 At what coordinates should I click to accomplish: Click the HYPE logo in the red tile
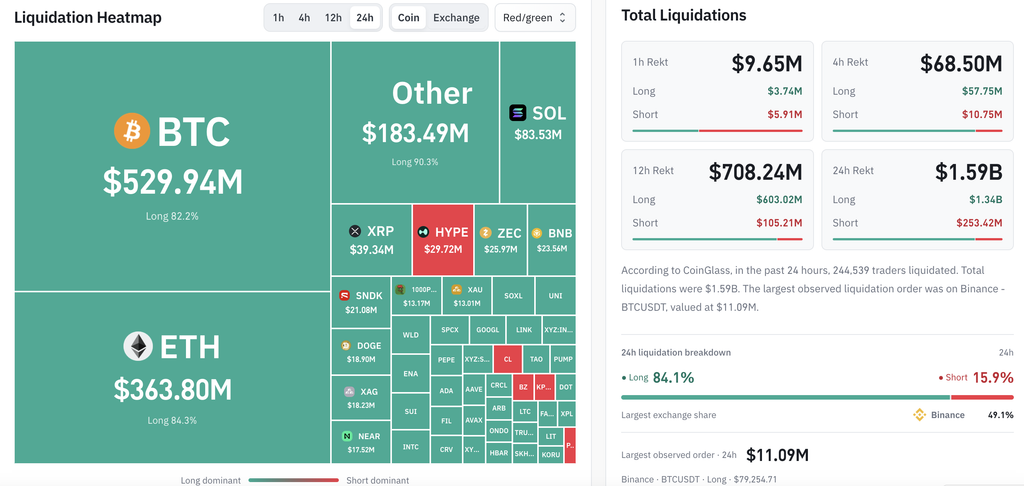[x=423, y=232]
